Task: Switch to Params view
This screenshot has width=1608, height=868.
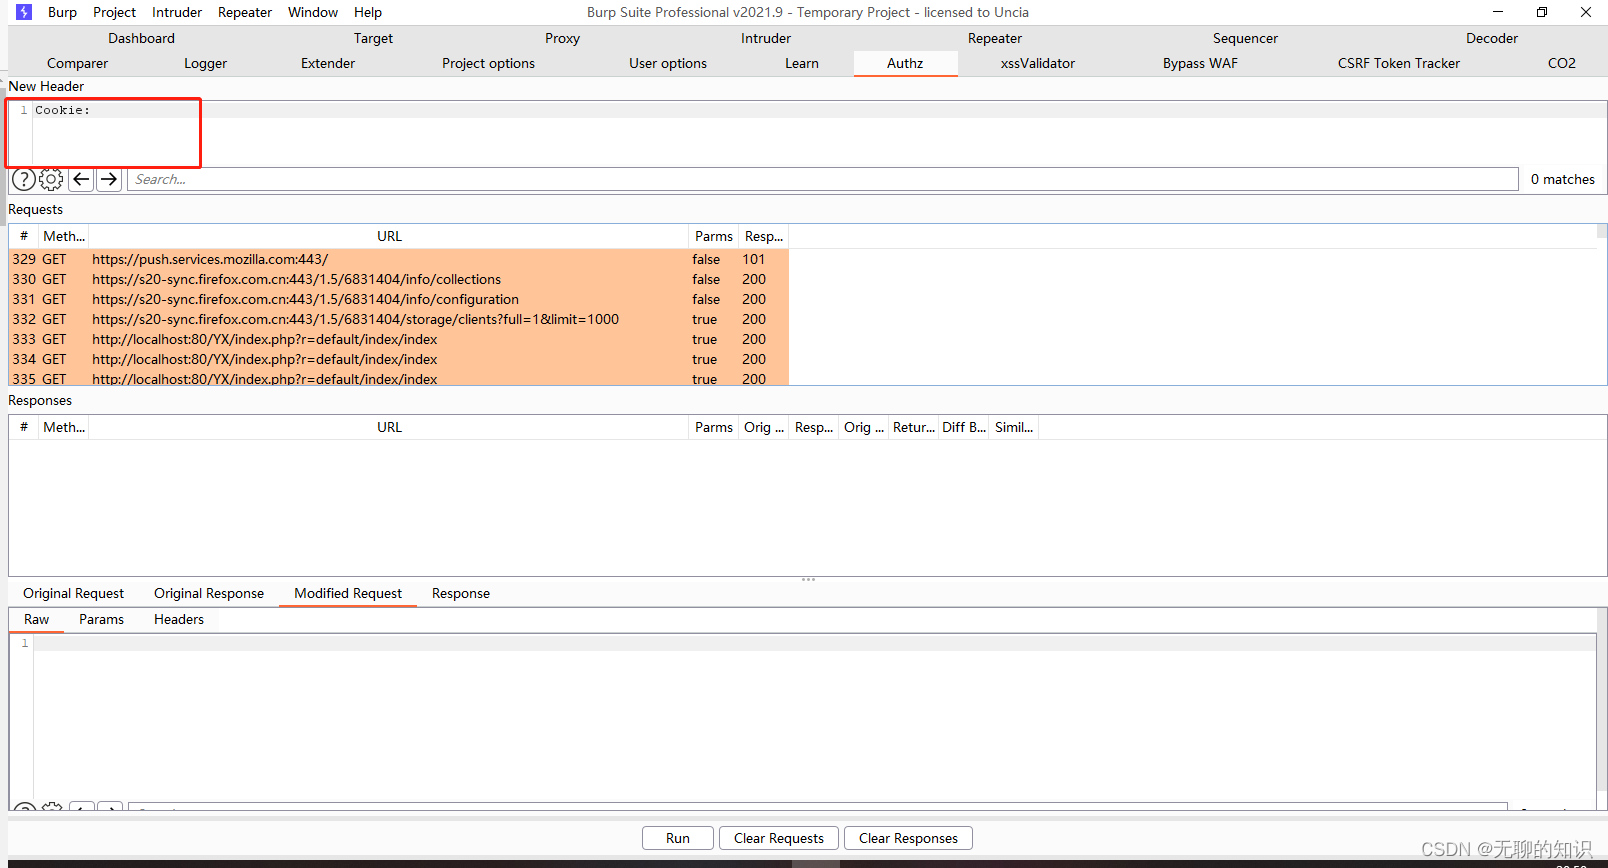Action: point(101,619)
